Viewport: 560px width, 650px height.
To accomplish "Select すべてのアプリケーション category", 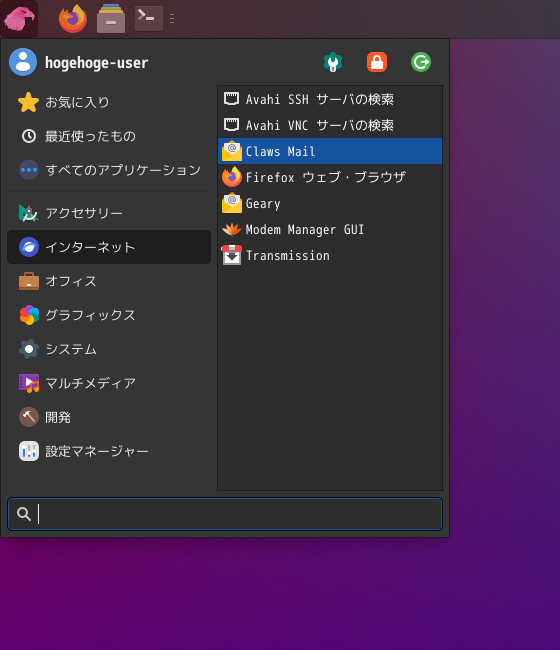I will tap(109, 170).
